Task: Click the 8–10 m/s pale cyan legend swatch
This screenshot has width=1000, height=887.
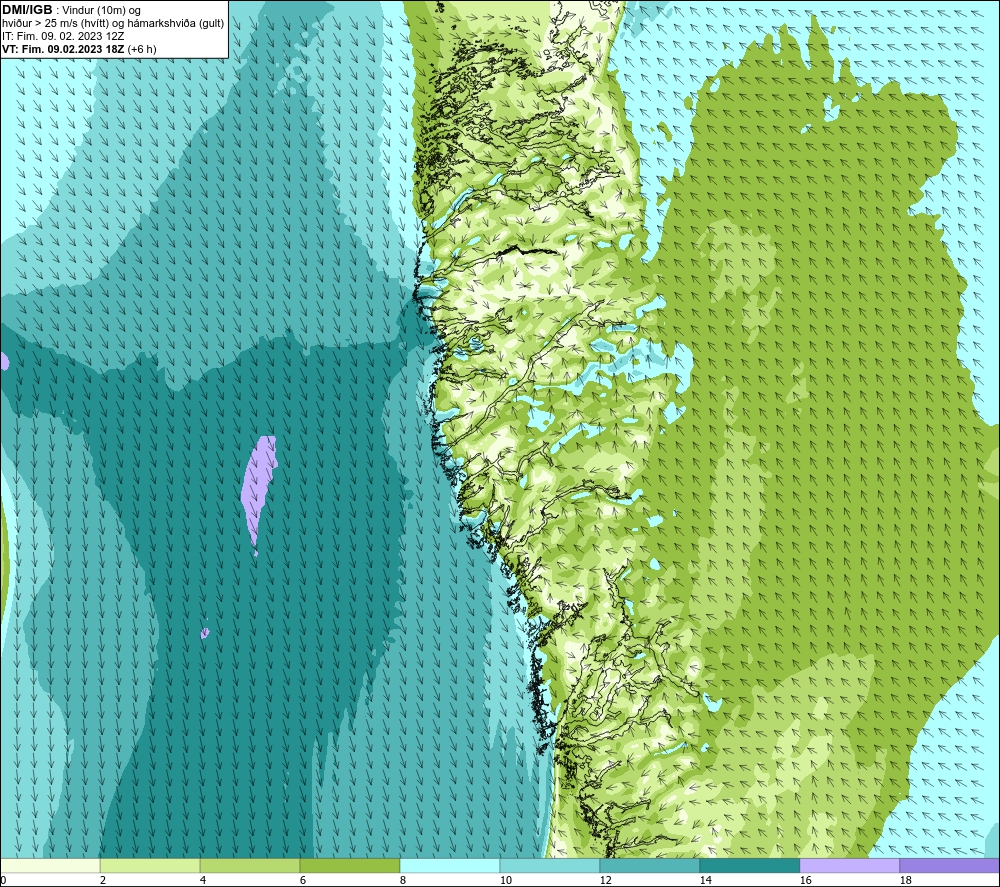Action: 450,865
